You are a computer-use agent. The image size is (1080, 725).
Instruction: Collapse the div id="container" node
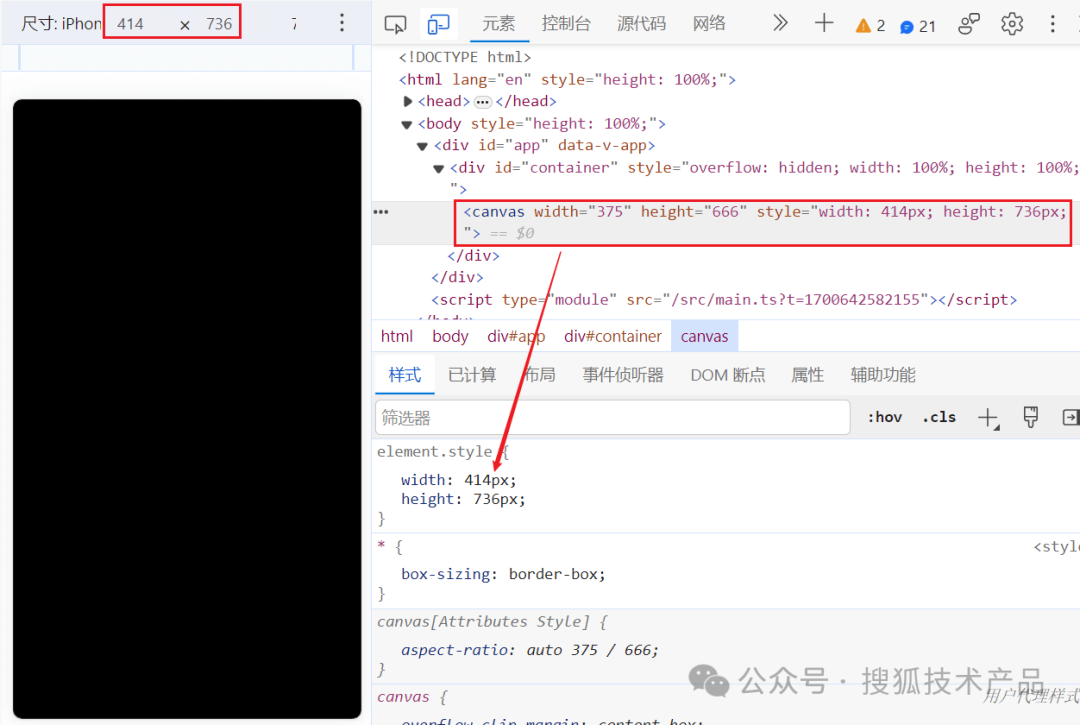click(x=438, y=169)
